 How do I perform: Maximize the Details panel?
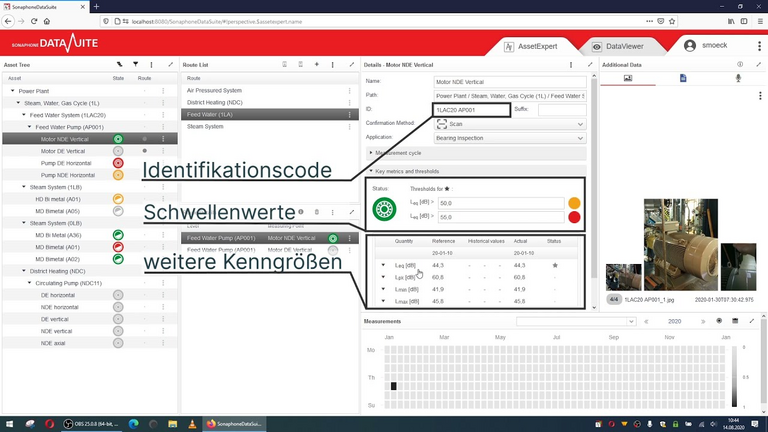[590, 64]
